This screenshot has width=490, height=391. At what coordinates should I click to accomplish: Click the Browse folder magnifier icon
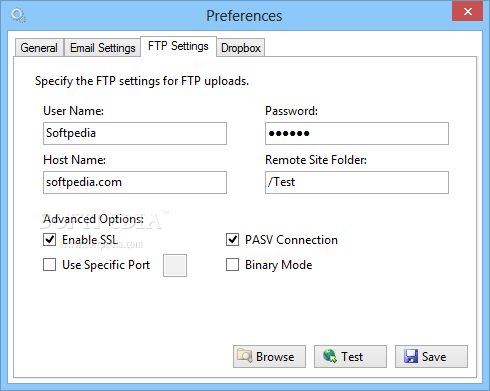click(245, 356)
